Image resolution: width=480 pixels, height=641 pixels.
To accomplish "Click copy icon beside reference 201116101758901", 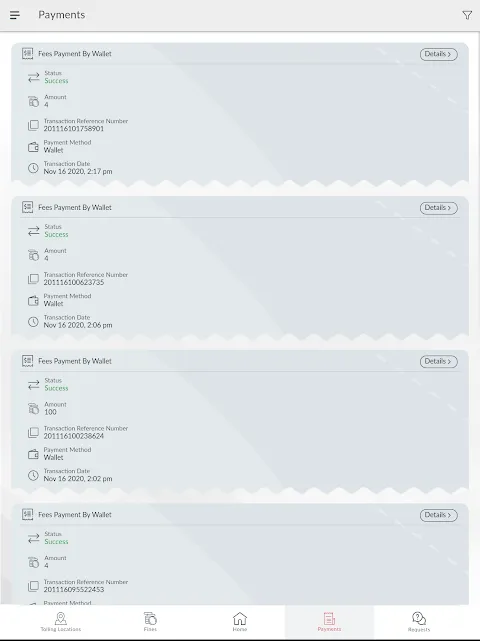I will click(33, 125).
